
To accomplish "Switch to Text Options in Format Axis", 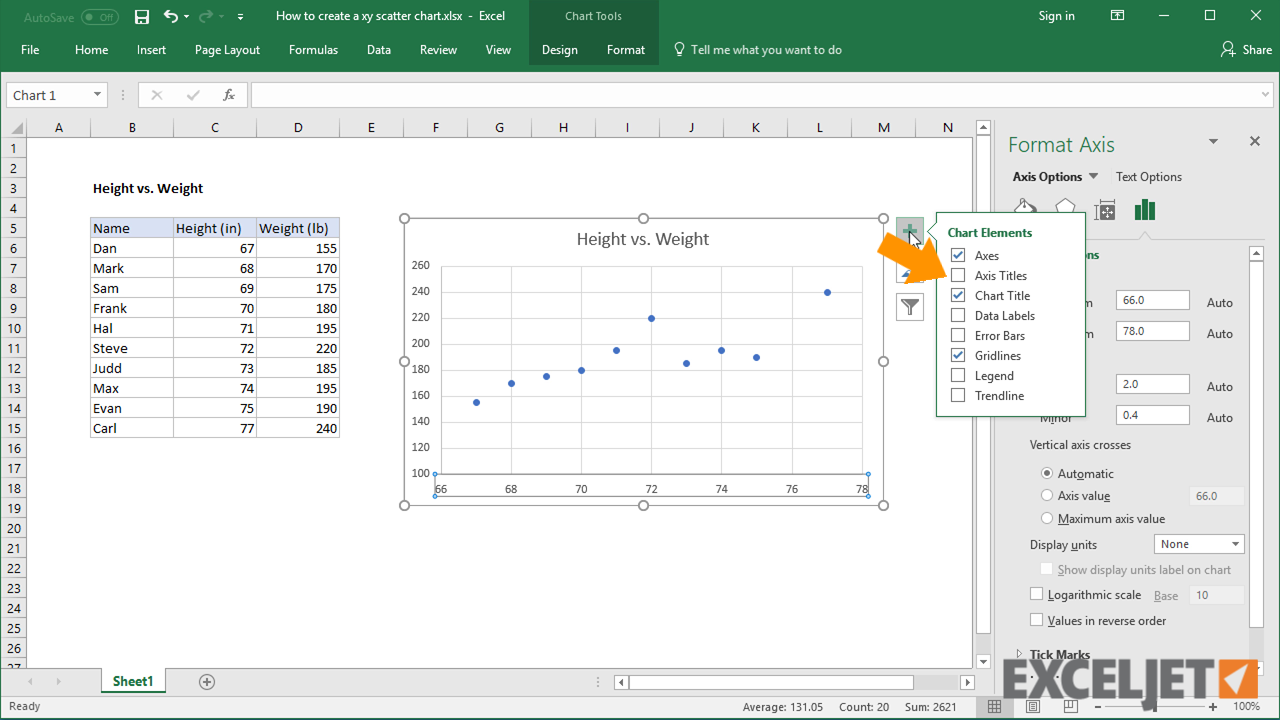I will click(1148, 177).
